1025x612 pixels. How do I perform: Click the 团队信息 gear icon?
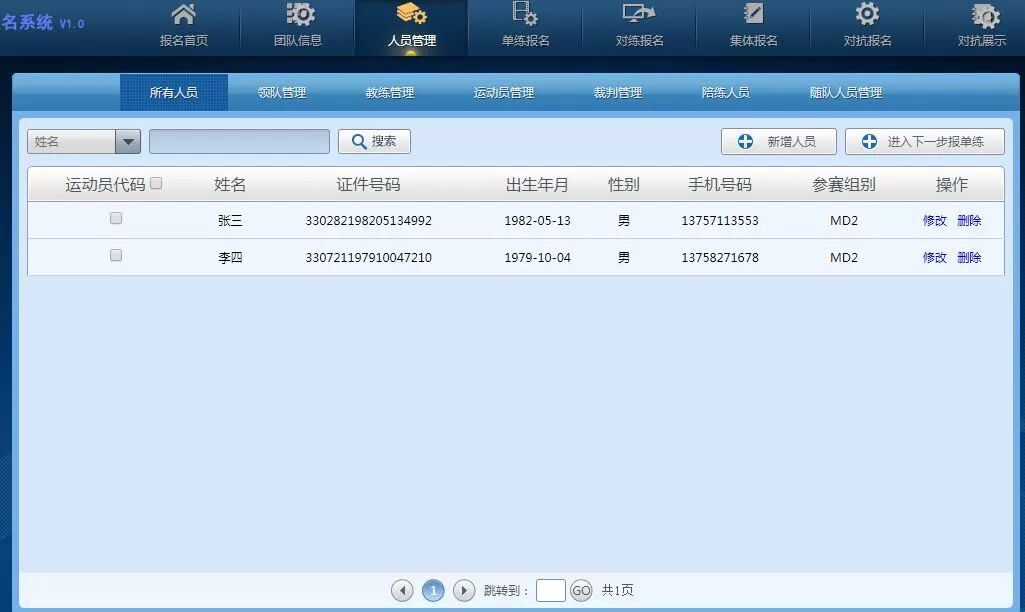coord(298,15)
